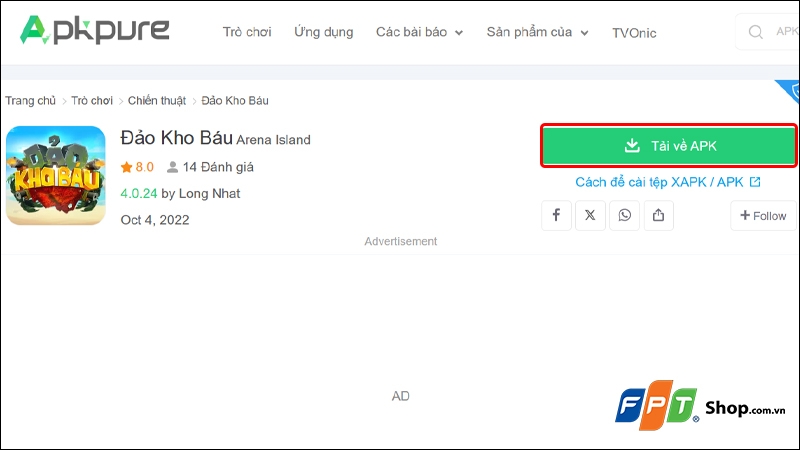Screen dimensions: 800x450
Task: Share on Facebook
Action: tap(556, 215)
